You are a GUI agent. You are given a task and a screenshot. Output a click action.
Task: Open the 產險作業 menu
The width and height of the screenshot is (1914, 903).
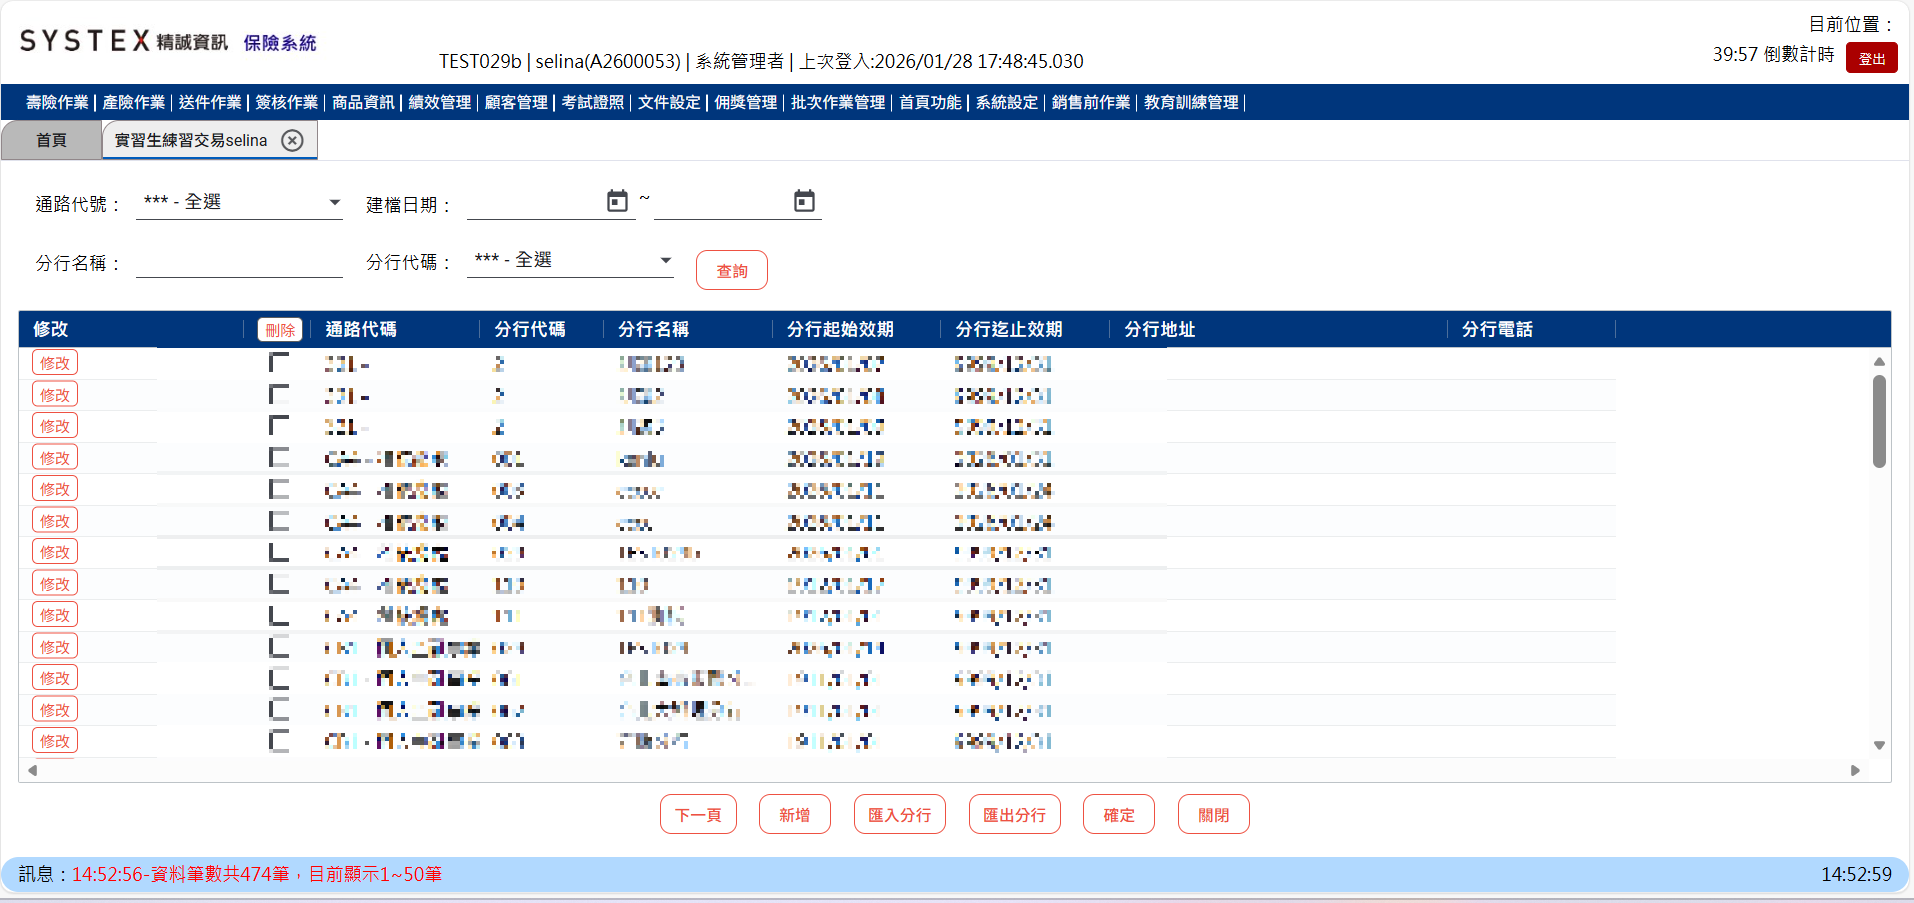[x=134, y=102]
